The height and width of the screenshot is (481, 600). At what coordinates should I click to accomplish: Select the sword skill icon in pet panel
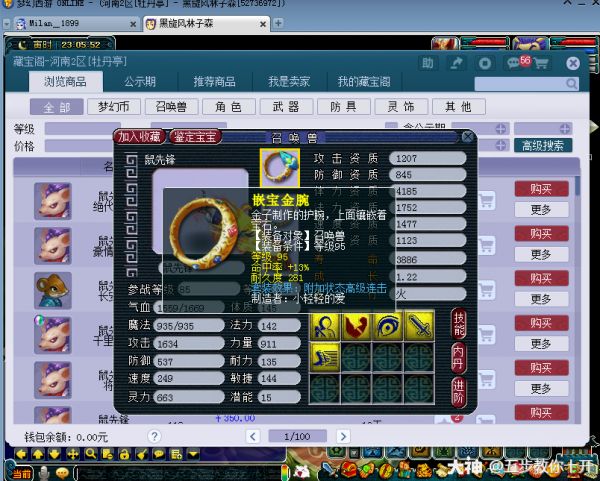click(419, 326)
